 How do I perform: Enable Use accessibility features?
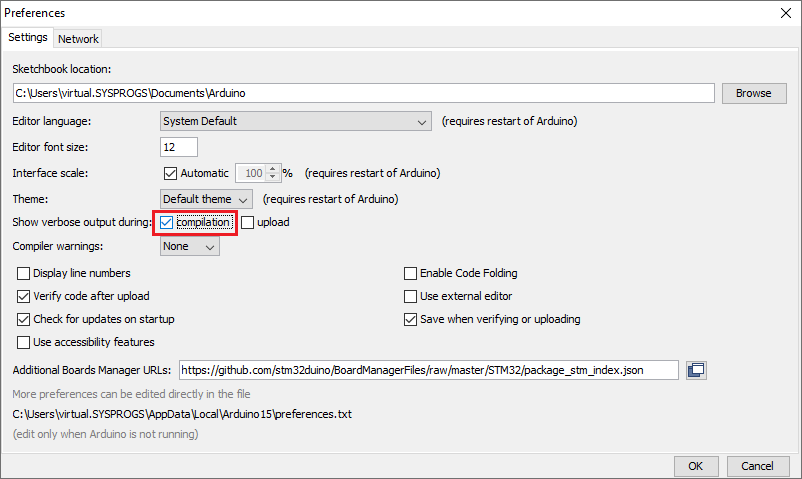[24, 342]
